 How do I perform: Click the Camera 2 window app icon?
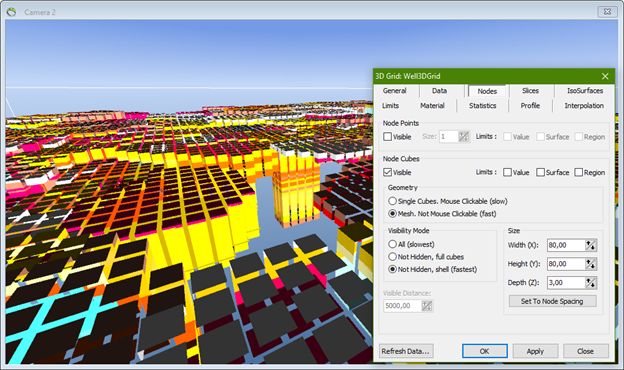(12, 12)
